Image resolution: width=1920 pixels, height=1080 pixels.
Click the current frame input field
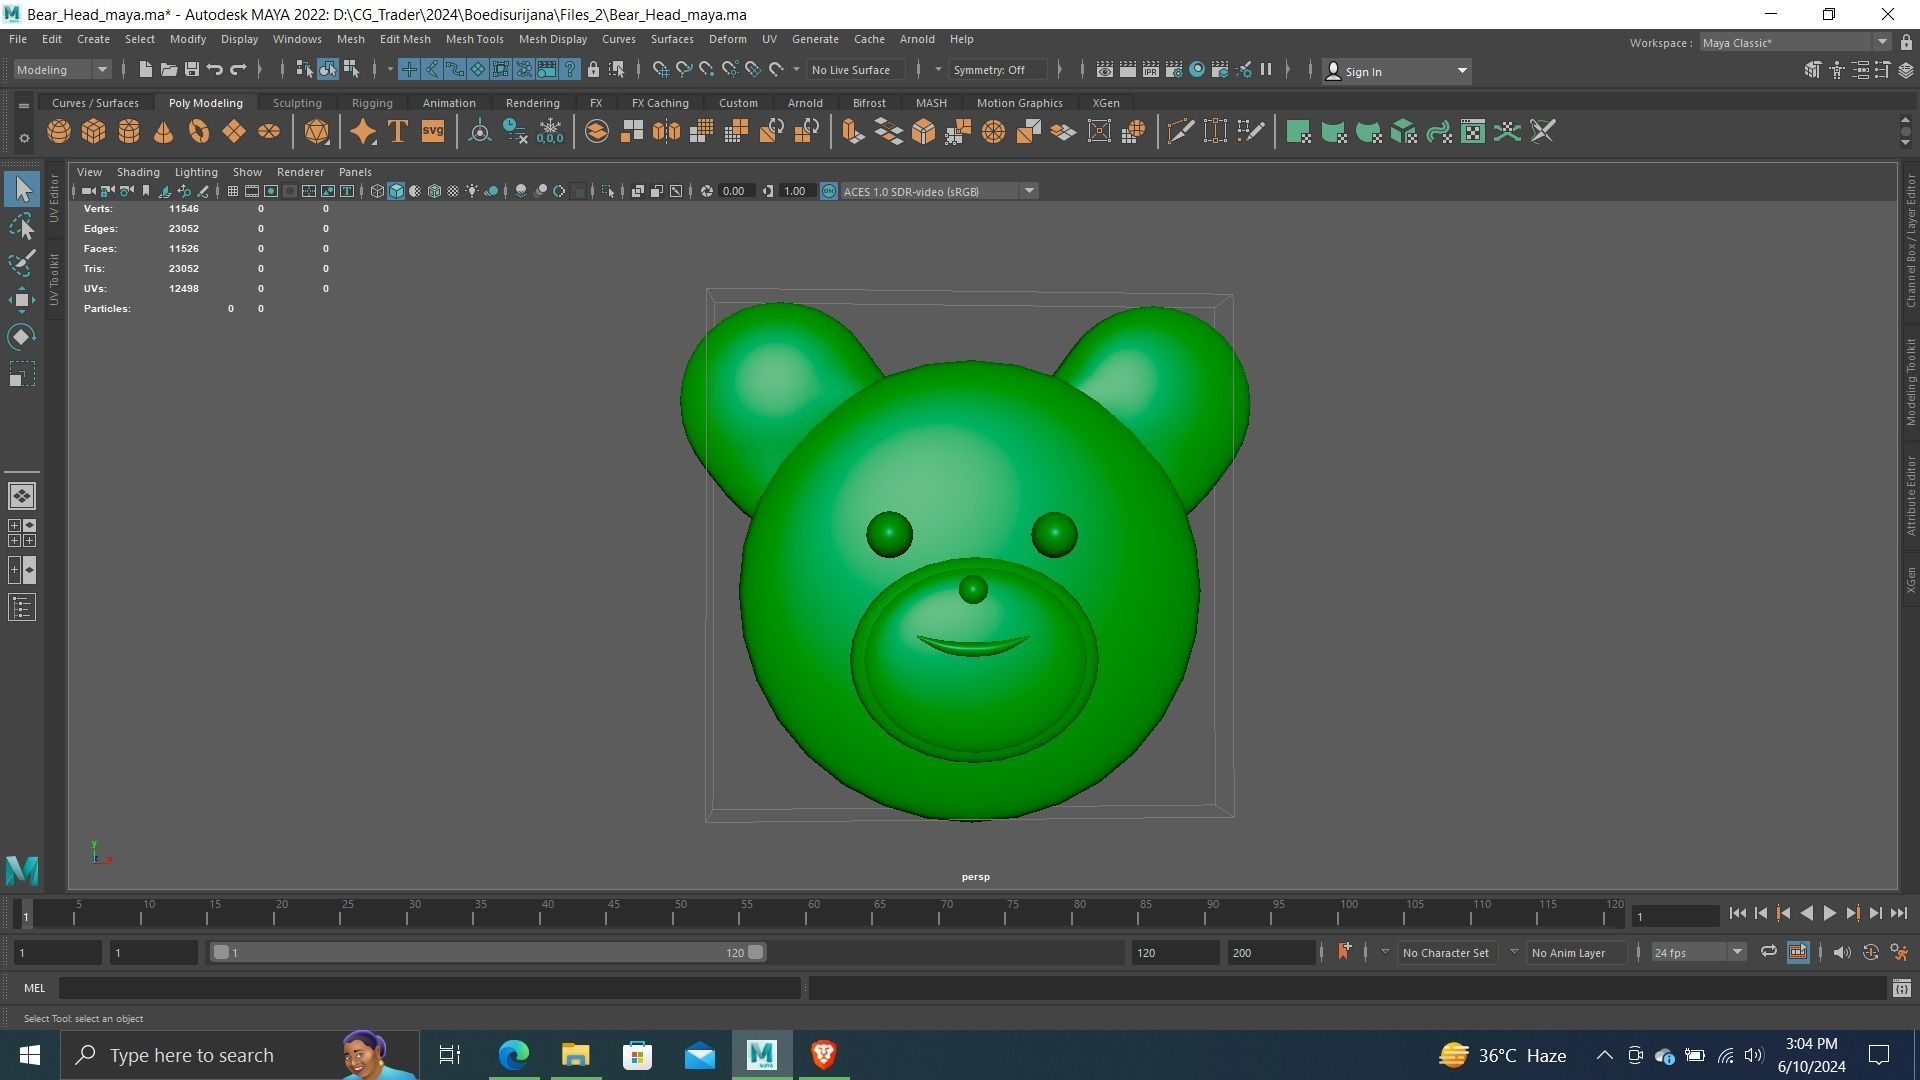pyautogui.click(x=1675, y=917)
